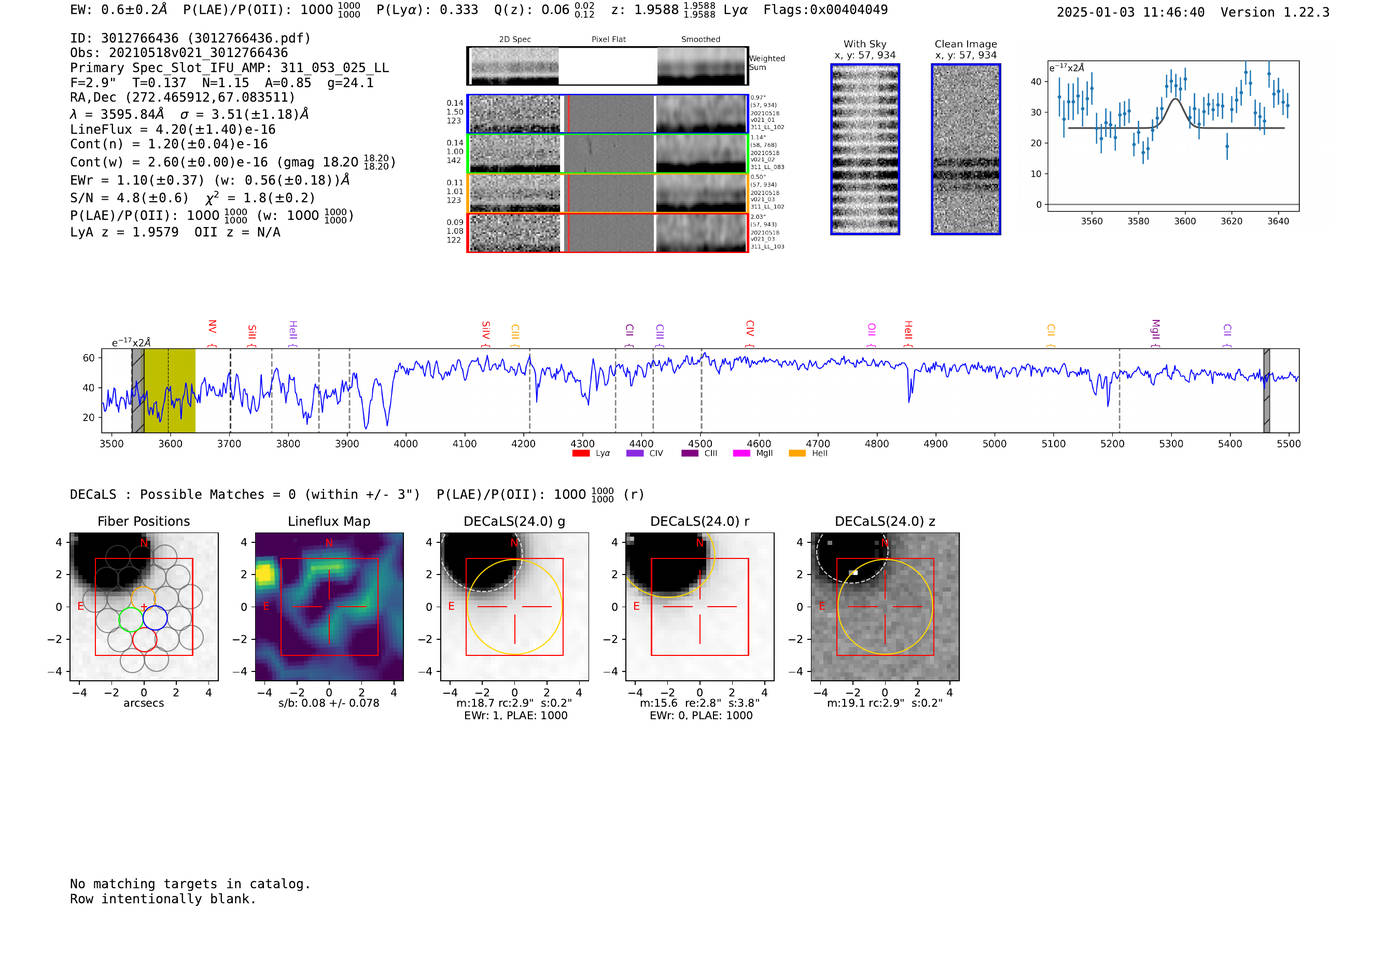
Task: Select the 311_LL_083 fiber label
Action: (768, 168)
